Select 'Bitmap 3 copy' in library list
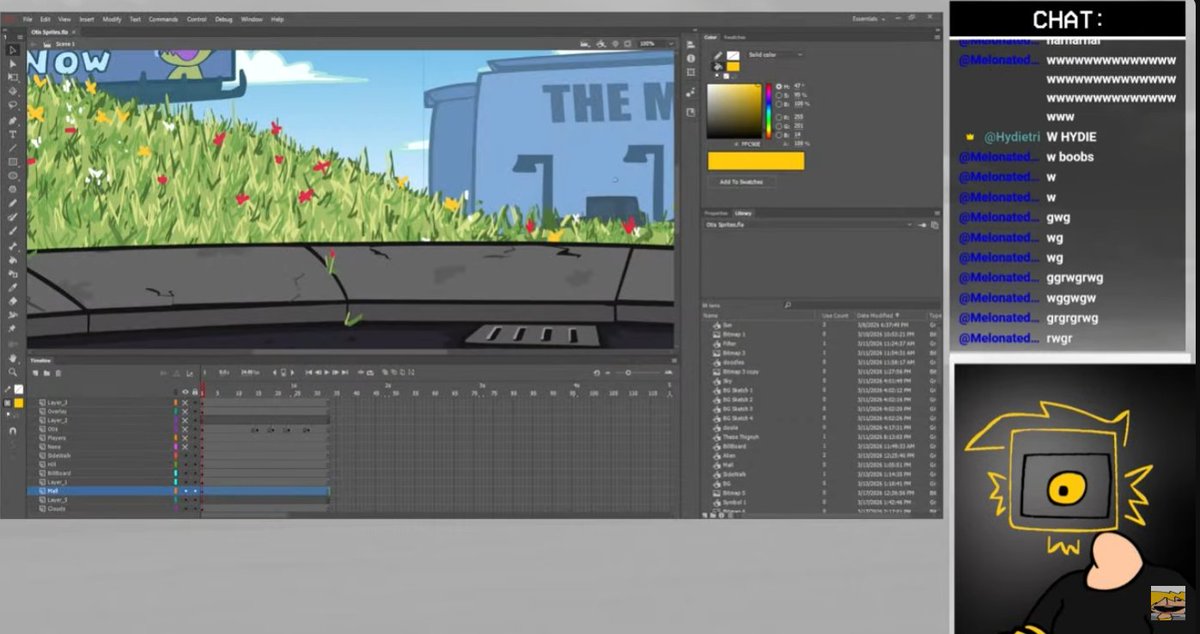Viewport: 1200px width, 634px height. tap(740, 371)
